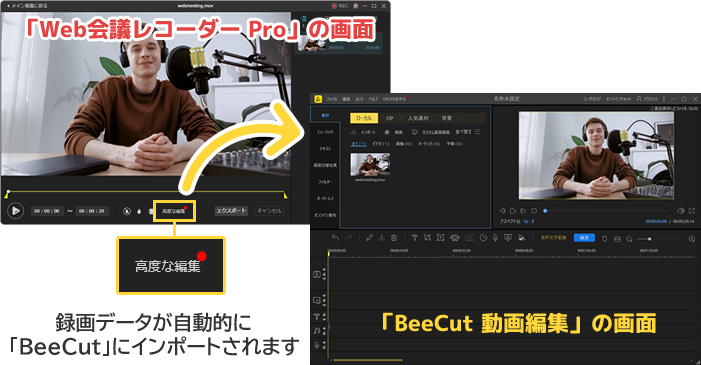Click next frame icon in BeeCut preview
Viewport: 701px width, 365px height.
pyautogui.click(x=523, y=211)
